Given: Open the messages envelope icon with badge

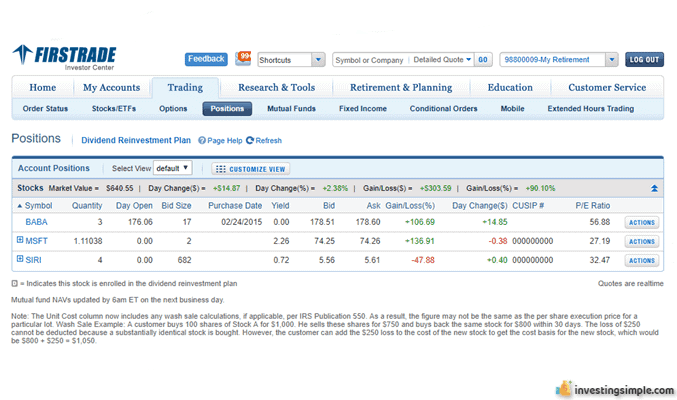Looking at the screenshot, I should (243, 58).
